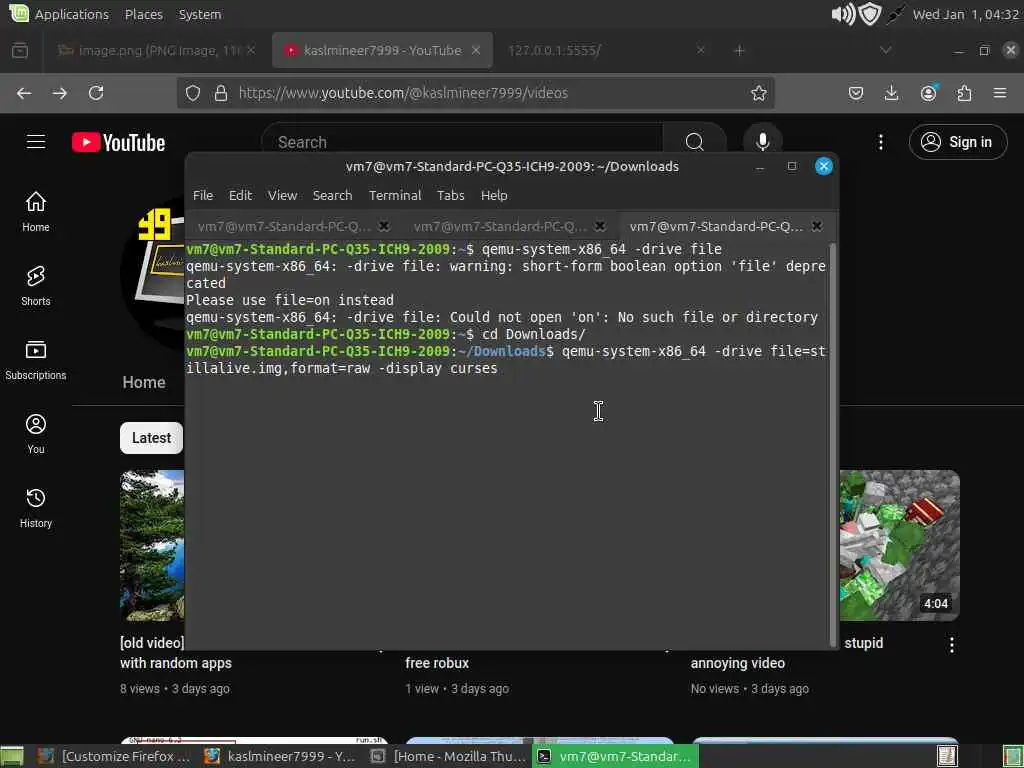Click the date and time clock
The image size is (1024, 768).
[965, 14]
